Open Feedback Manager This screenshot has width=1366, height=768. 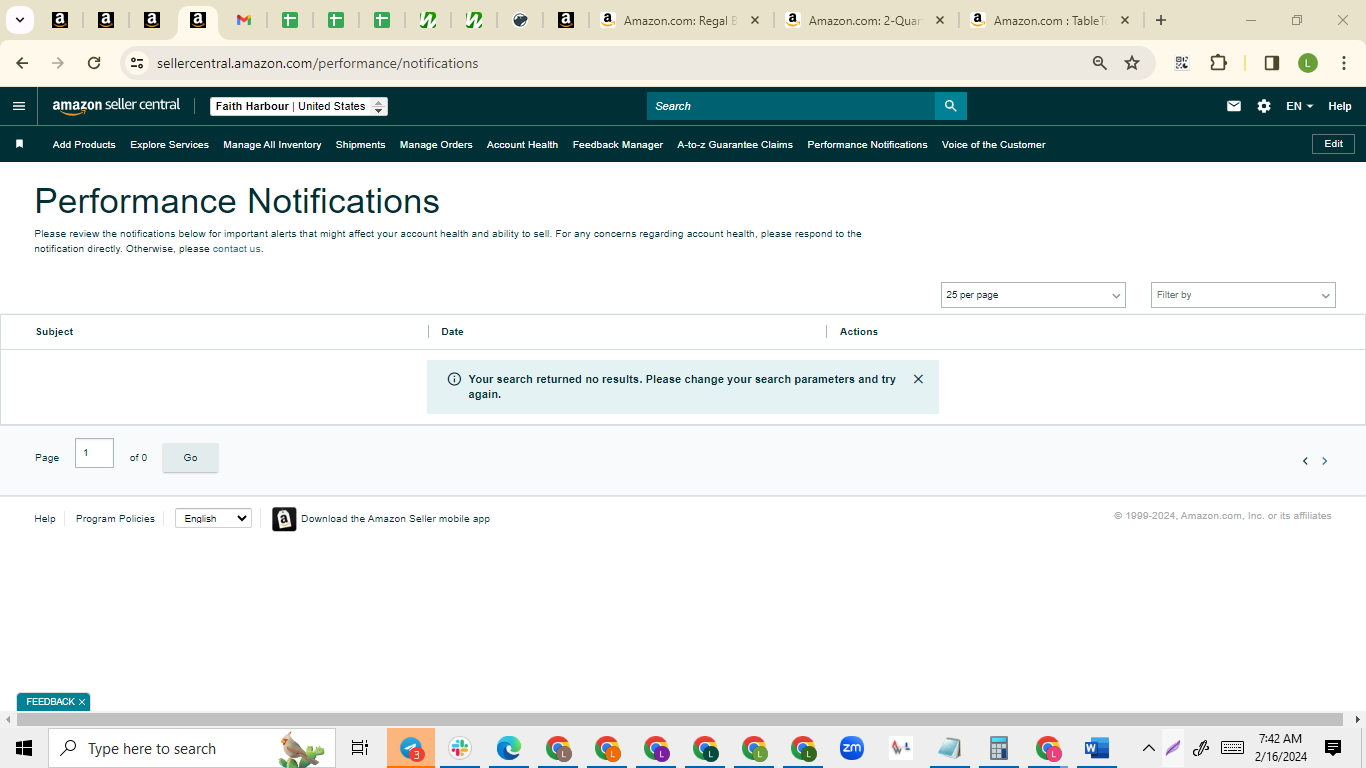(x=618, y=145)
